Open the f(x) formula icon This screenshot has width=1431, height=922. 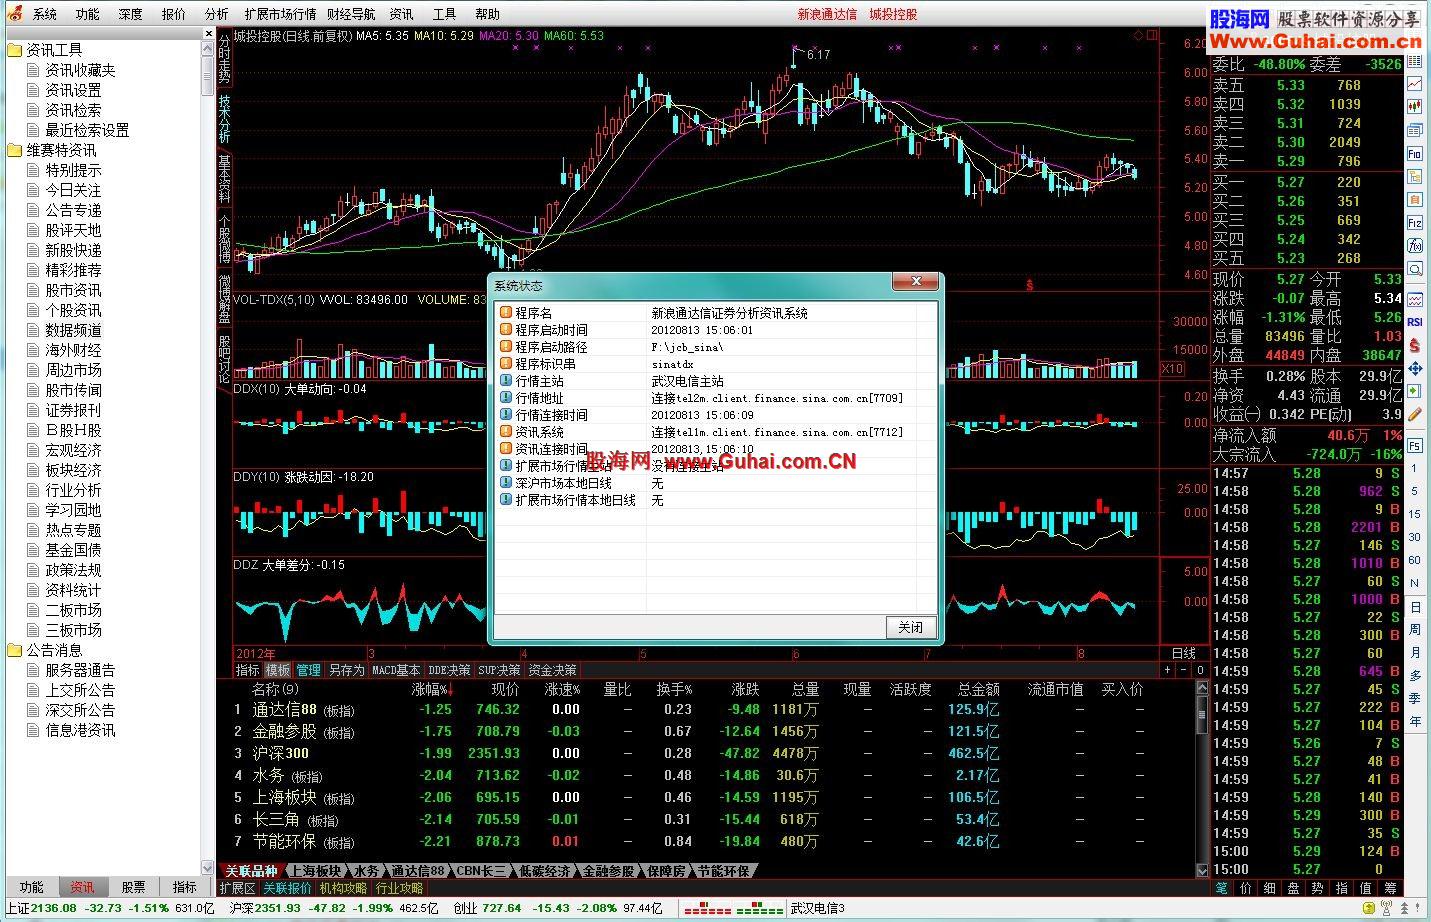[1415, 245]
